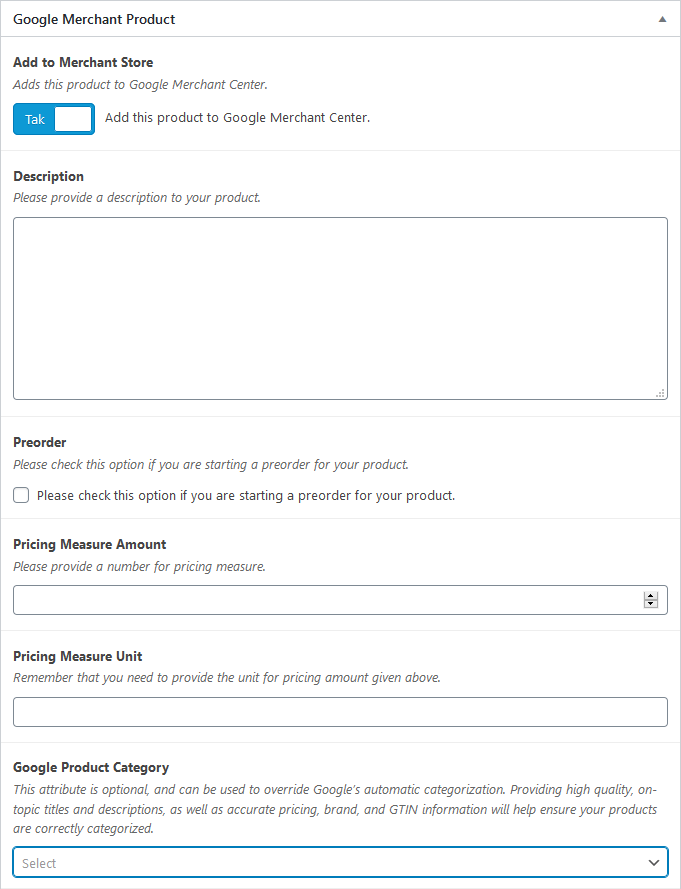The width and height of the screenshot is (681, 889).
Task: Click the bold 'Description' field label
Action: [48, 176]
